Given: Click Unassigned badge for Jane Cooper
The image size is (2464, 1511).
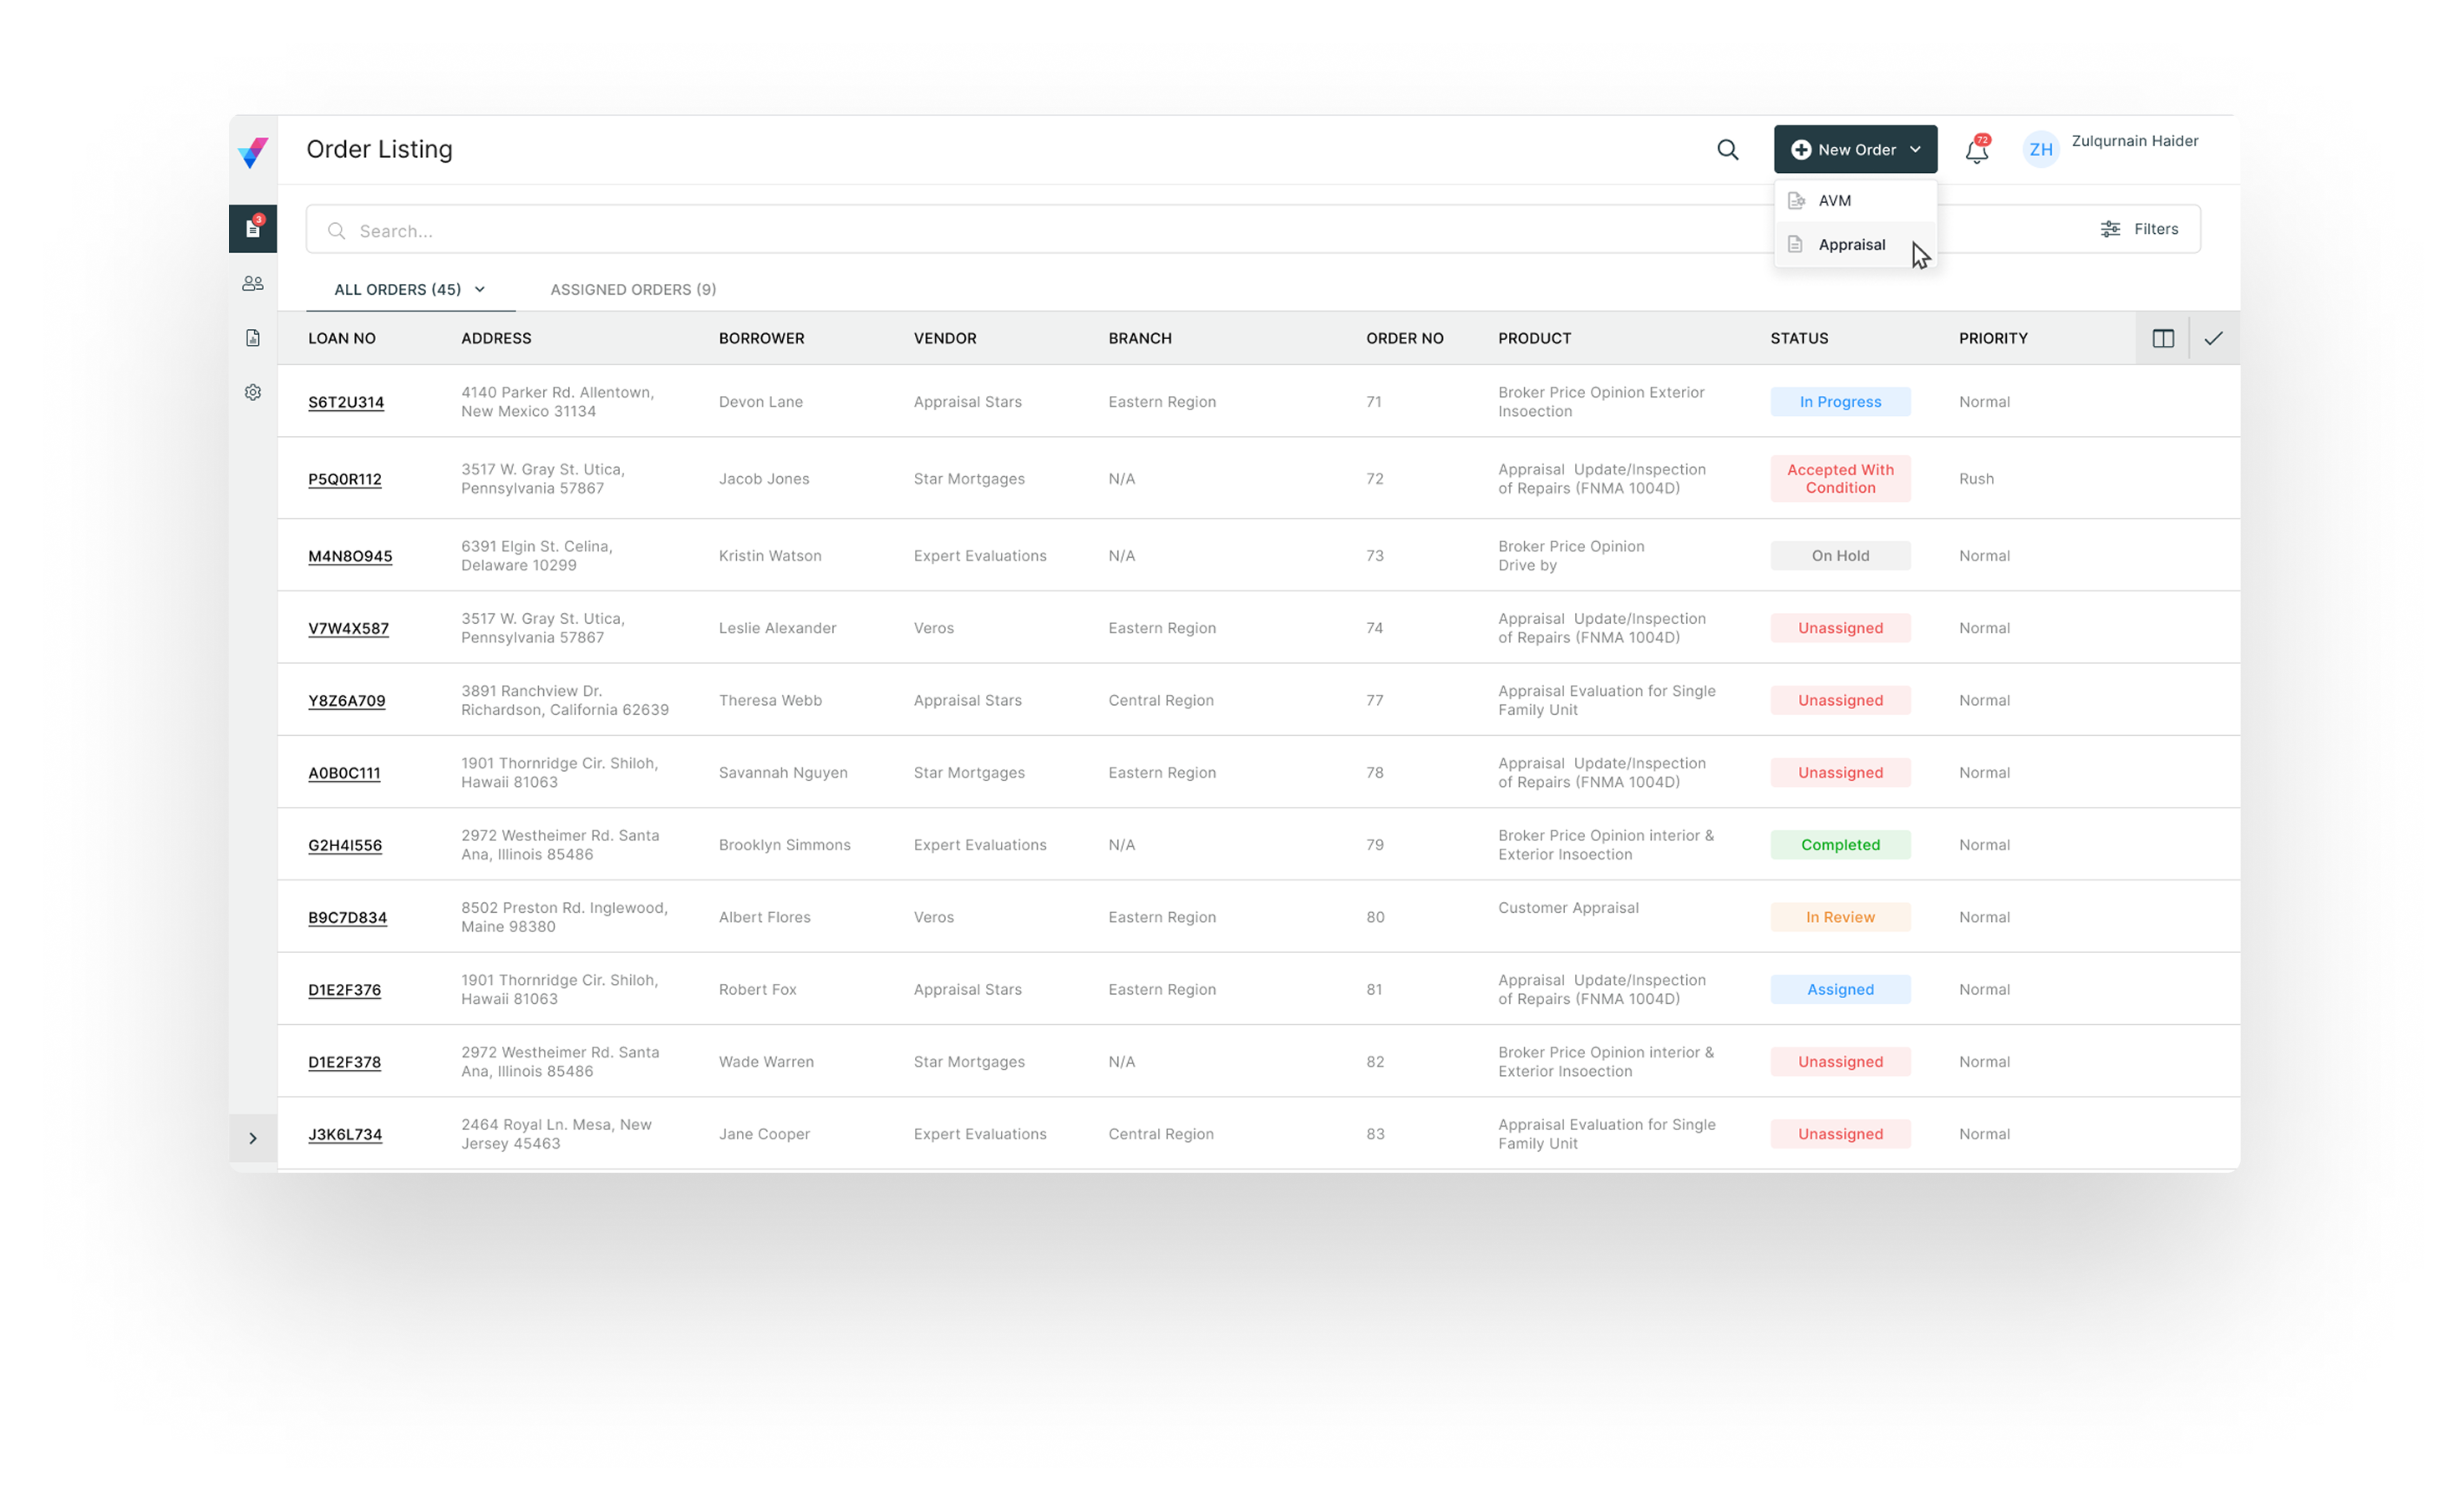Looking at the screenshot, I should [1840, 1134].
